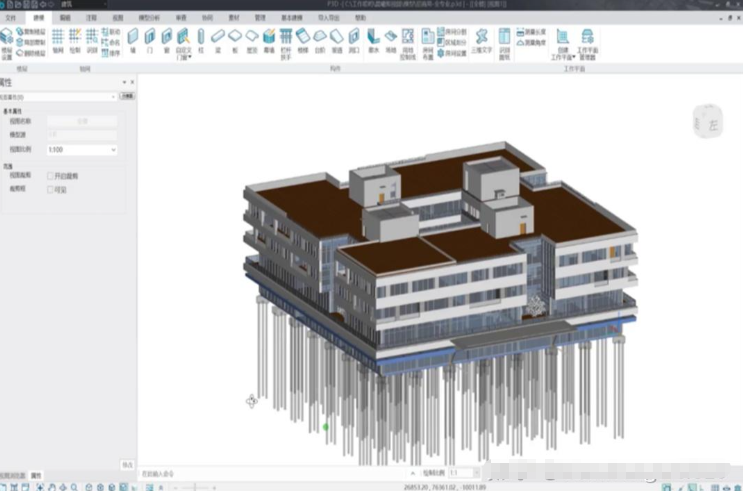
Task: Select the 梁 (beam) tool
Action: click(217, 40)
